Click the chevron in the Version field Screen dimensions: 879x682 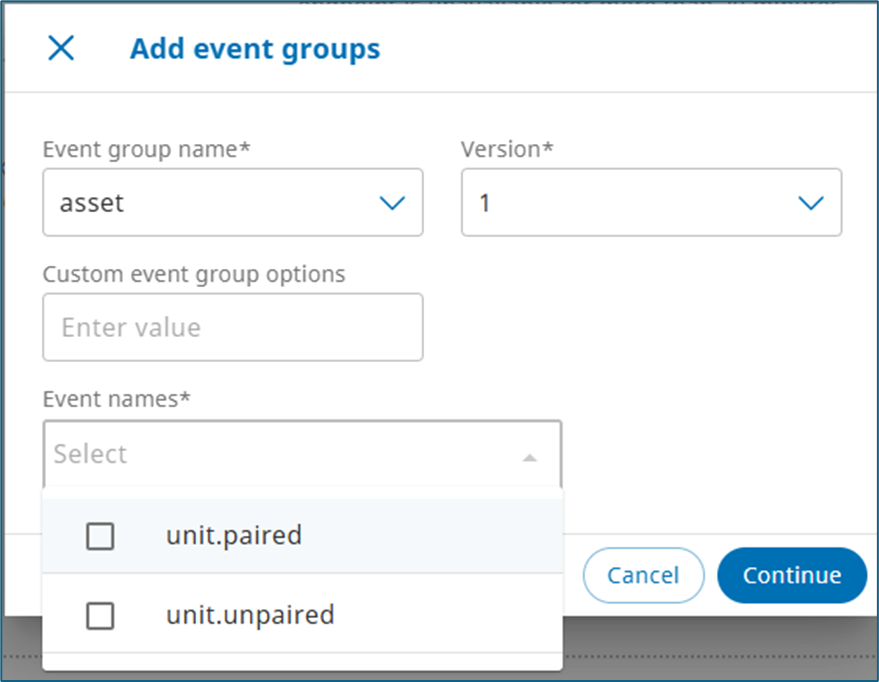[810, 203]
